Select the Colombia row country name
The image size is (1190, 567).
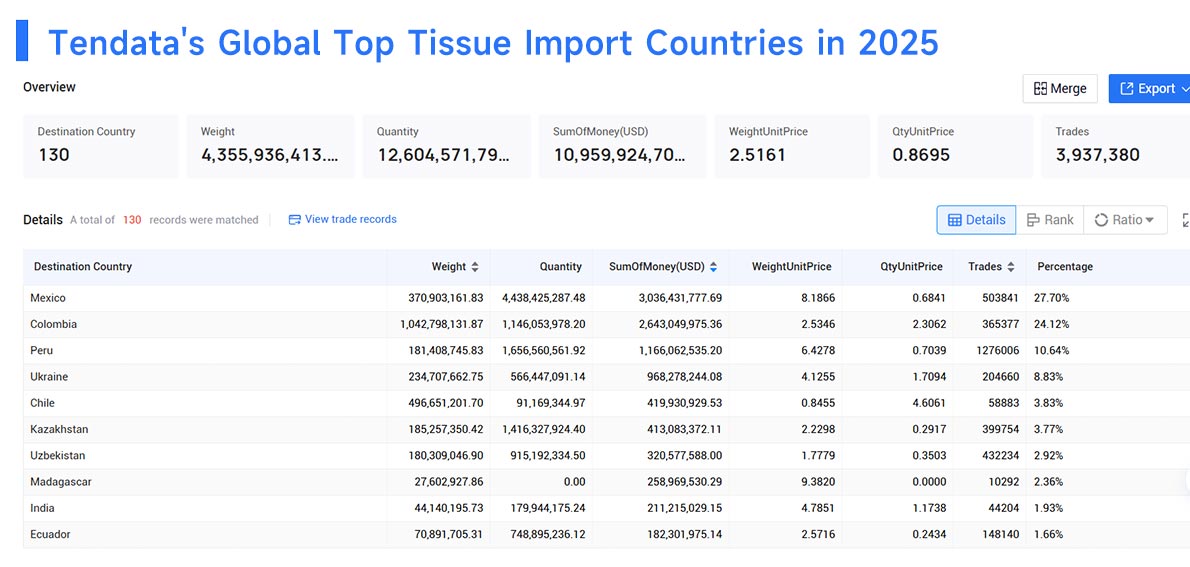(x=53, y=324)
